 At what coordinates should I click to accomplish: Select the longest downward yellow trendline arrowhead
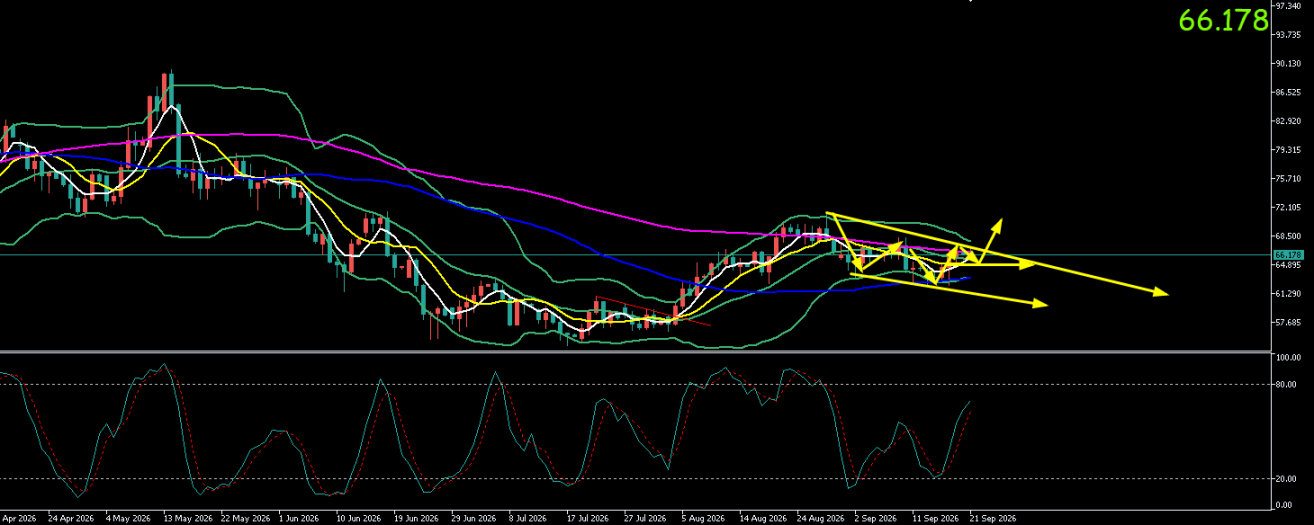click(x=1161, y=292)
